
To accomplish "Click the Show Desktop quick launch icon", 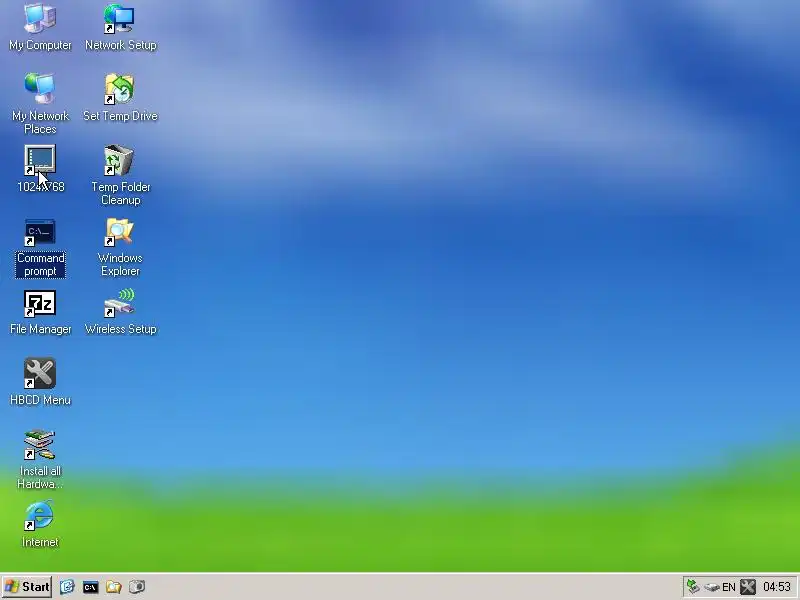I will (67, 587).
